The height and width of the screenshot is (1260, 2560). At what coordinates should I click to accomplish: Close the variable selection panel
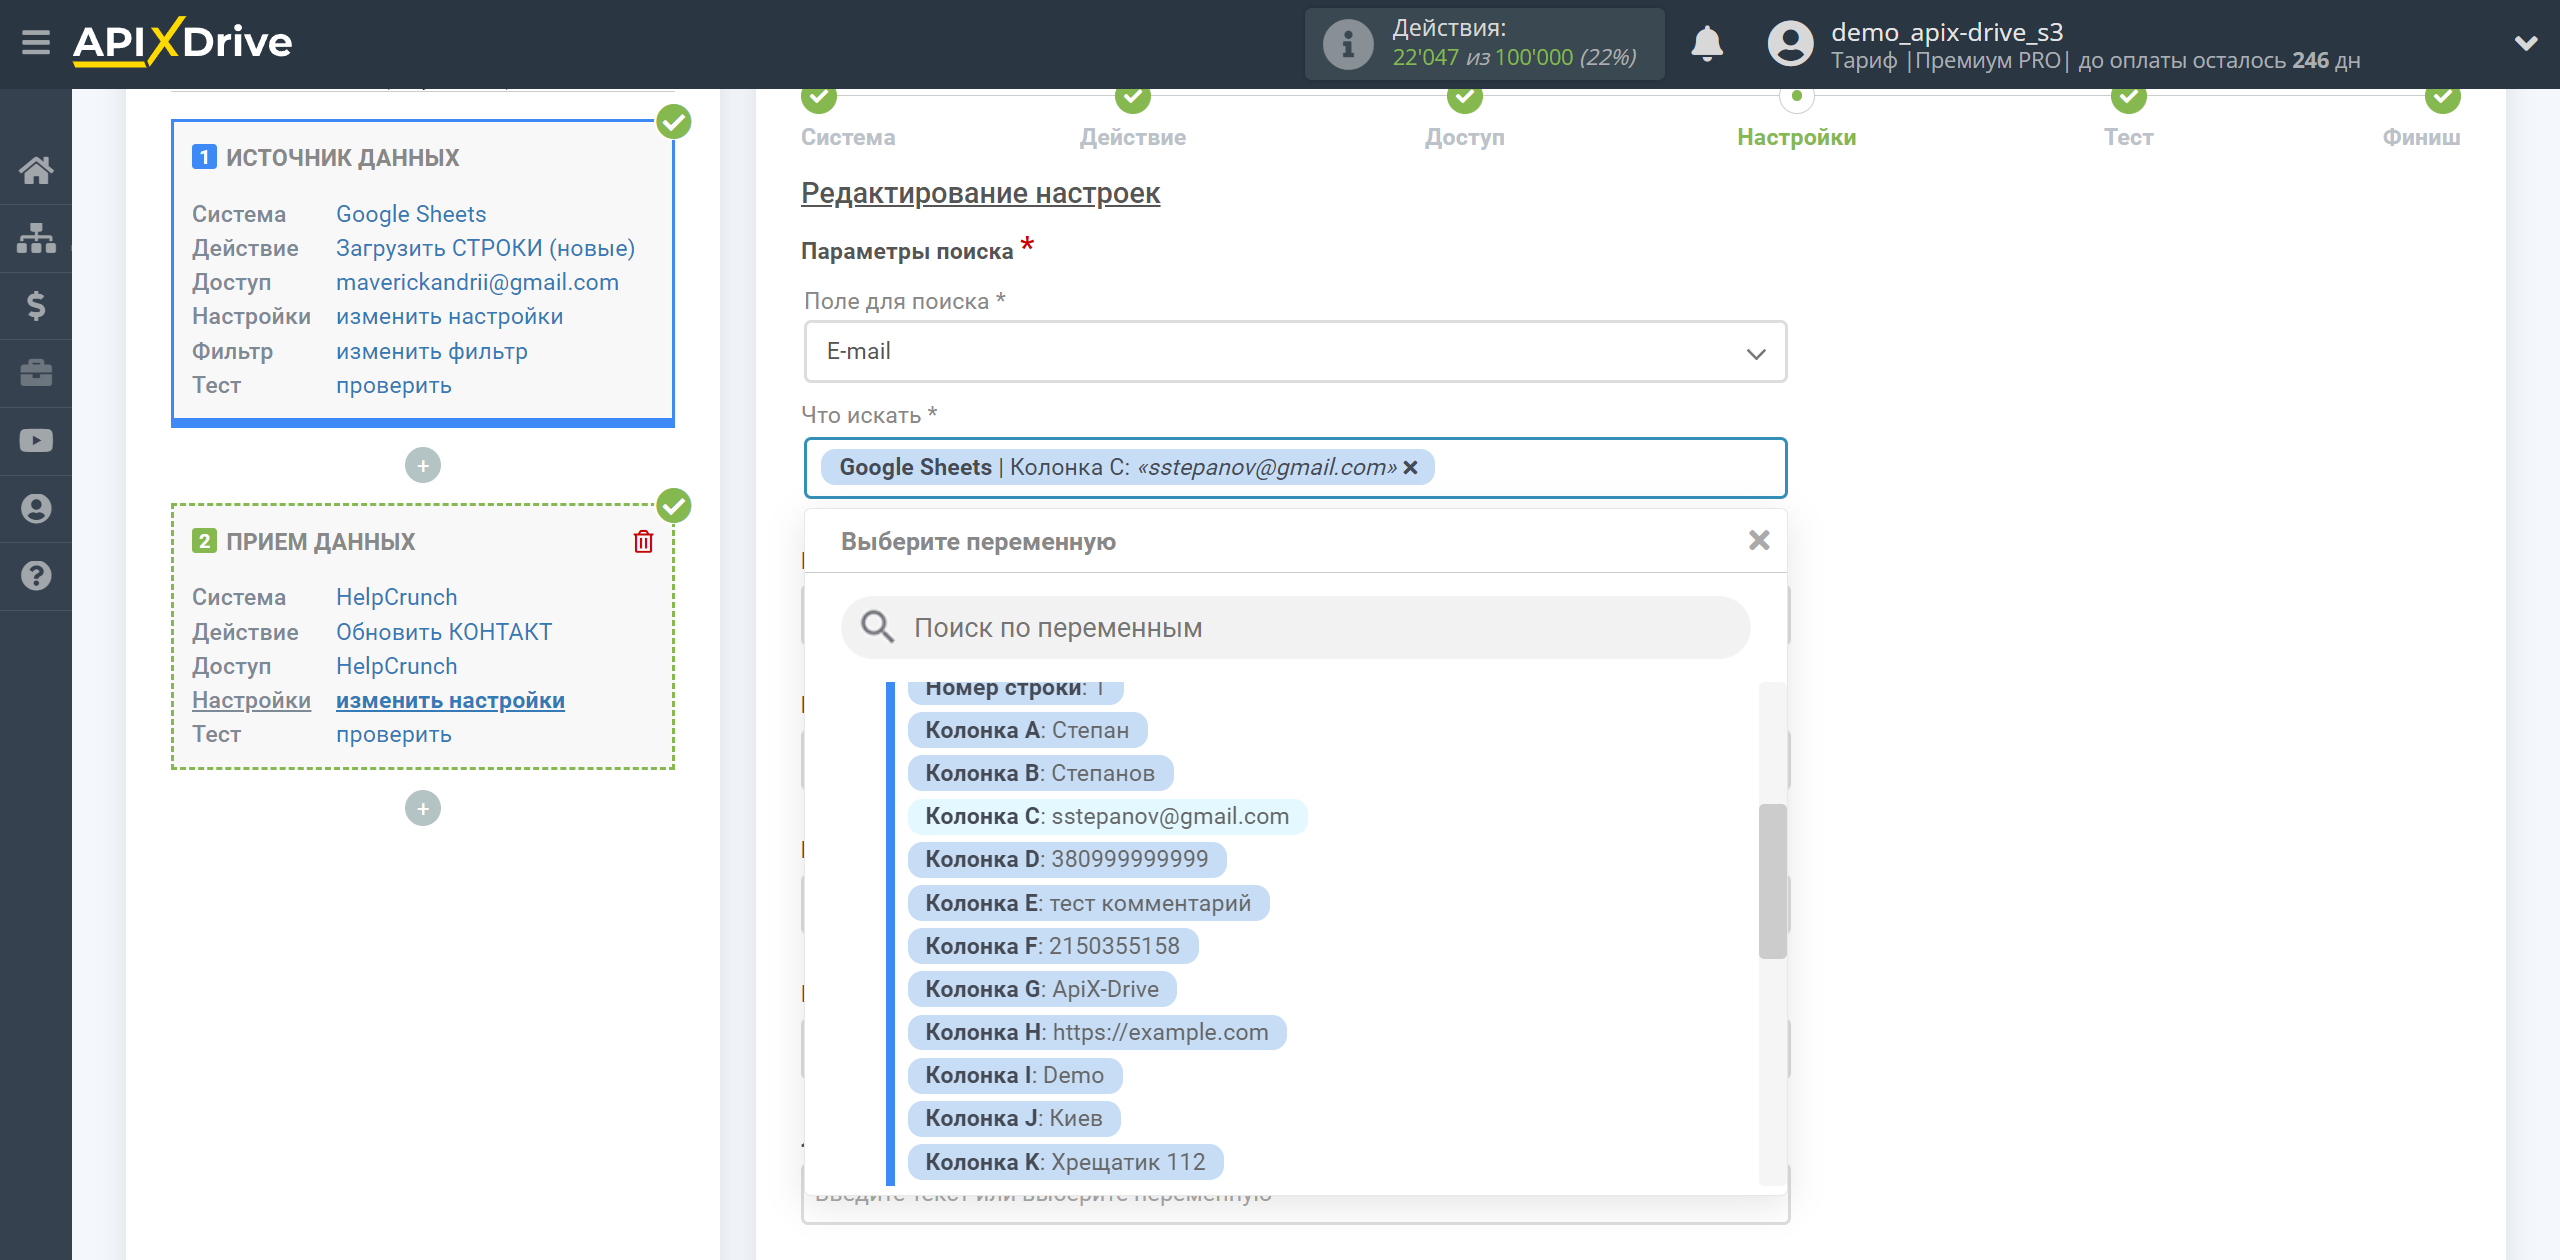tap(1759, 540)
